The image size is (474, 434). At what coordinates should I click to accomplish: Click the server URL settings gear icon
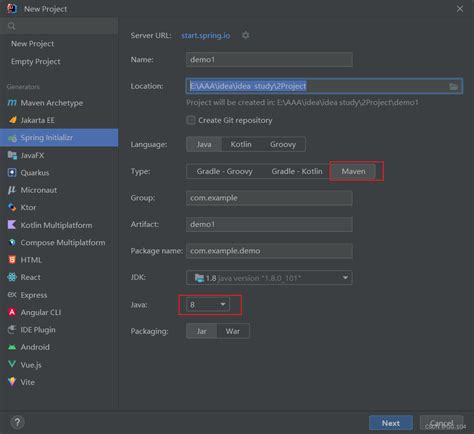(x=245, y=35)
